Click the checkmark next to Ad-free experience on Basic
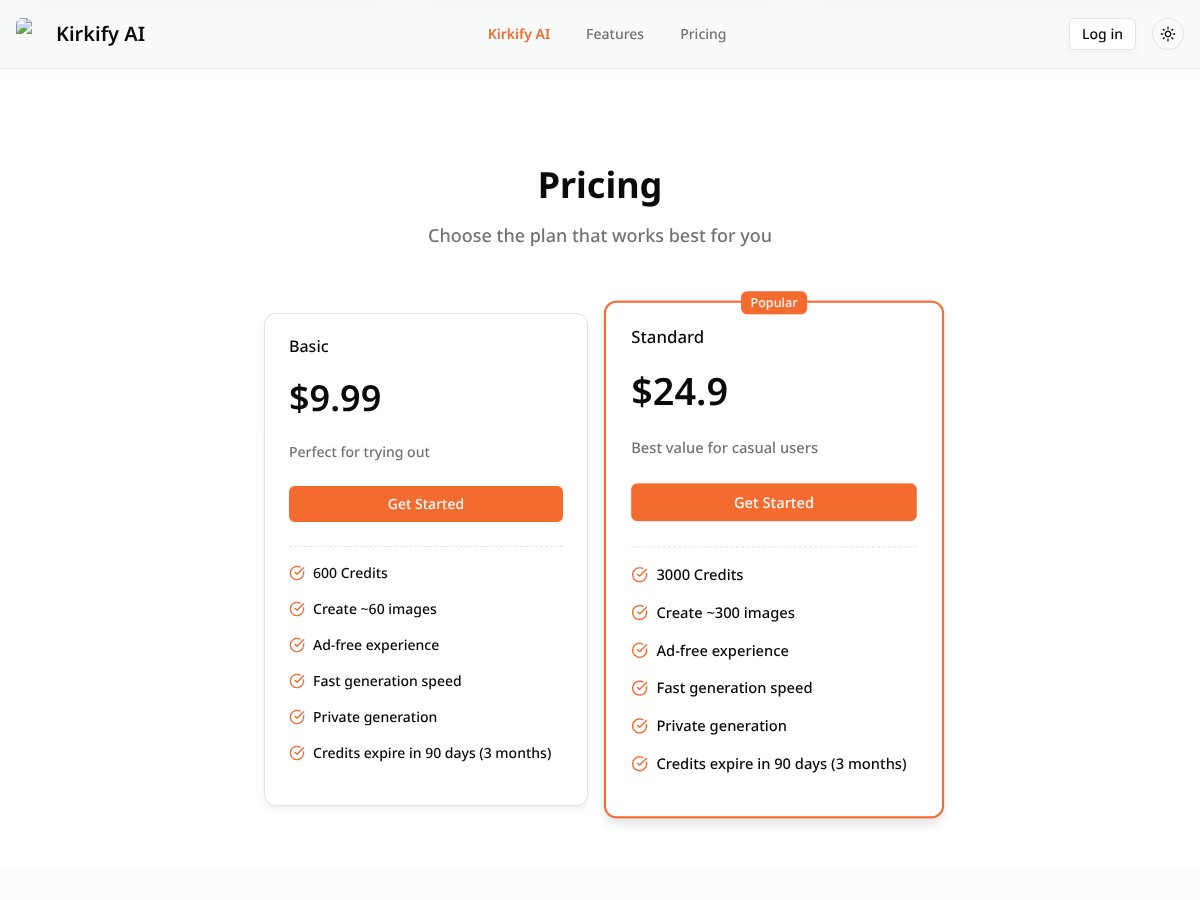 [x=297, y=644]
